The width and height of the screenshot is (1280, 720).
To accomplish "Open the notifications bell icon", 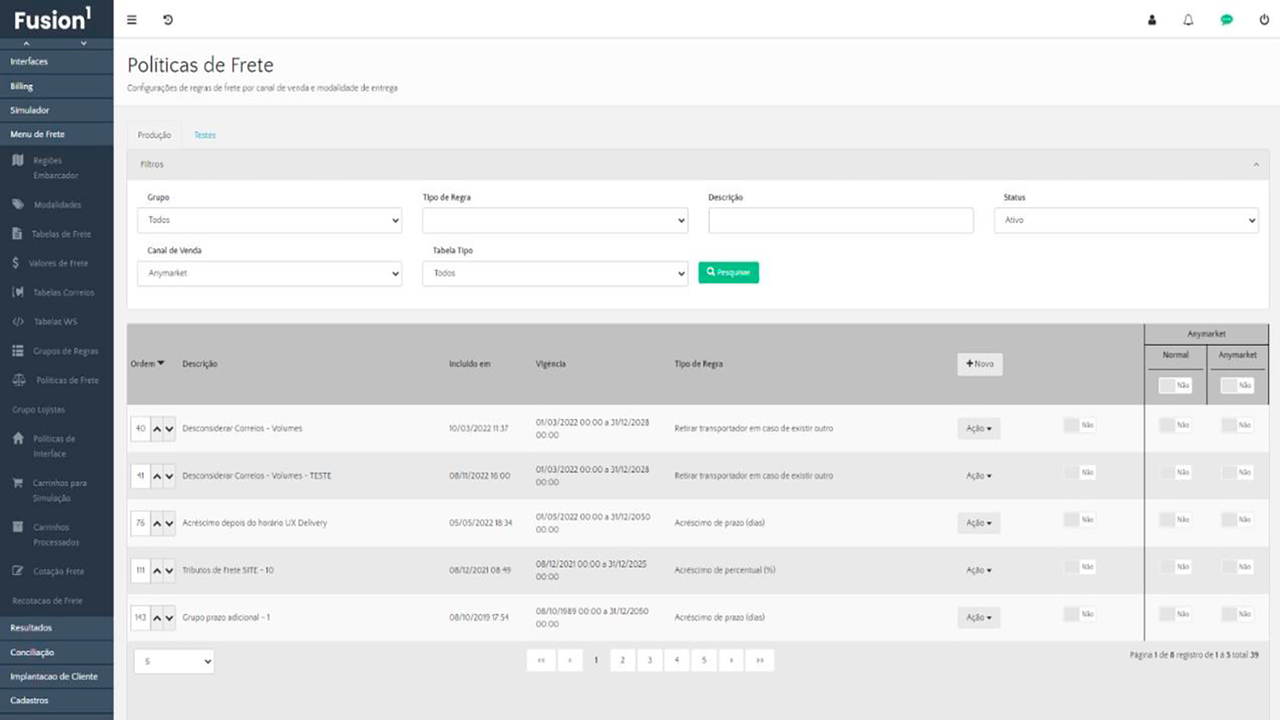I will tap(1189, 20).
